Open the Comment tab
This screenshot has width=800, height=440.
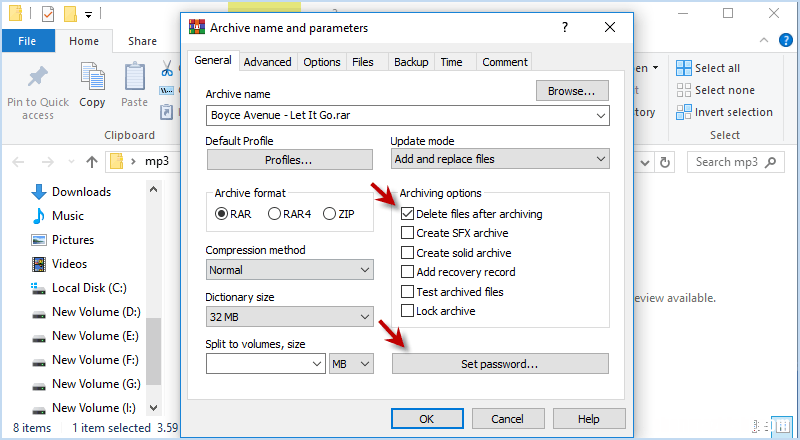tap(505, 62)
